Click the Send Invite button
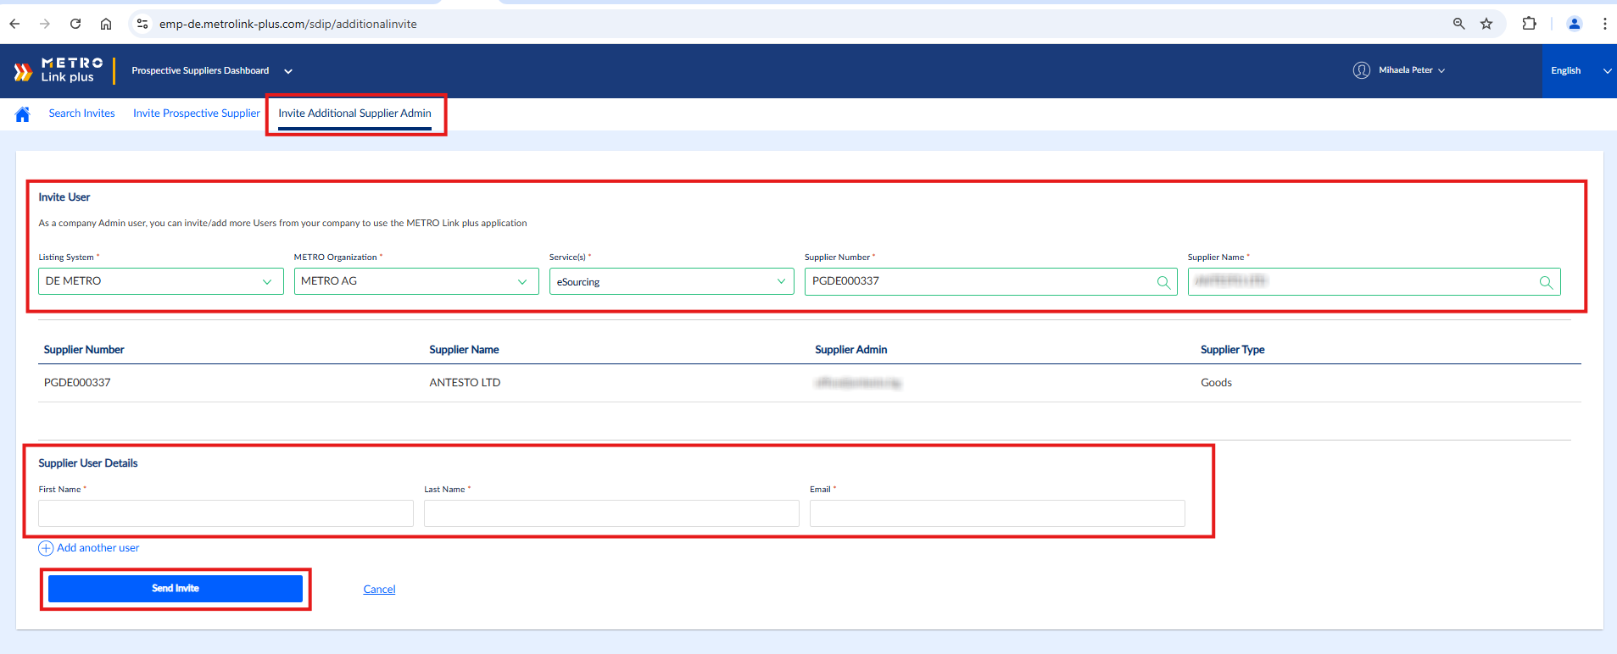This screenshot has width=1617, height=654. coord(175,588)
